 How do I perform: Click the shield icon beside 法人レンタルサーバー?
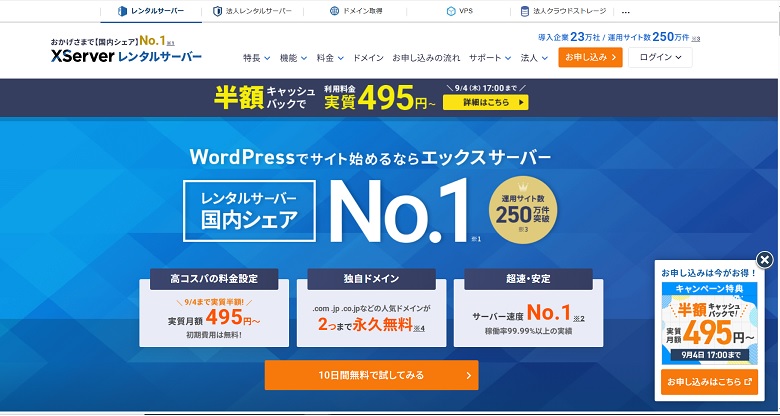(x=217, y=11)
